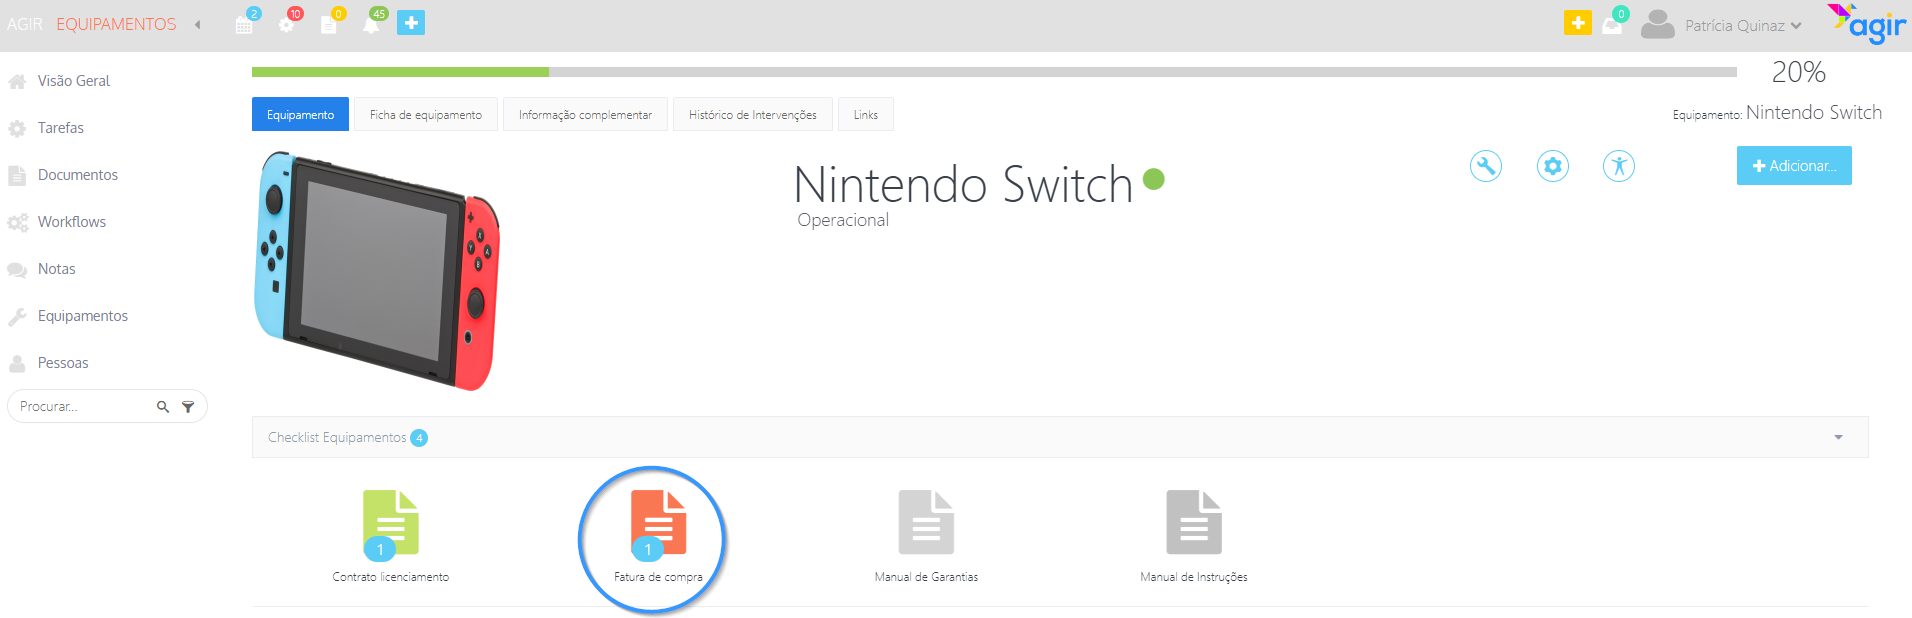Collapse the Checklist Equipamentos panel arrow

pos(1838,437)
